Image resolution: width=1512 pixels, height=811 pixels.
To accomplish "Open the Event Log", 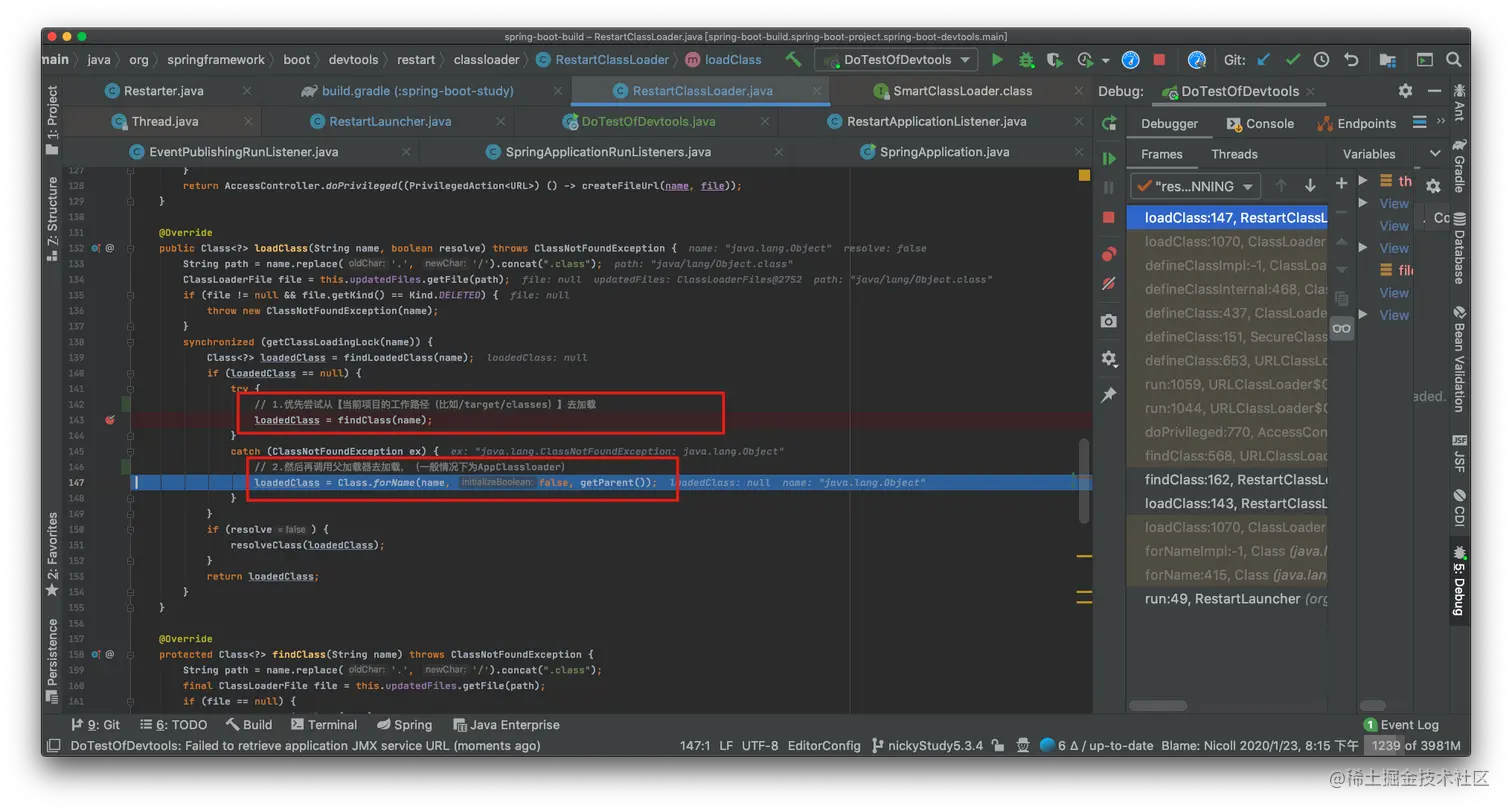I will 1400,724.
